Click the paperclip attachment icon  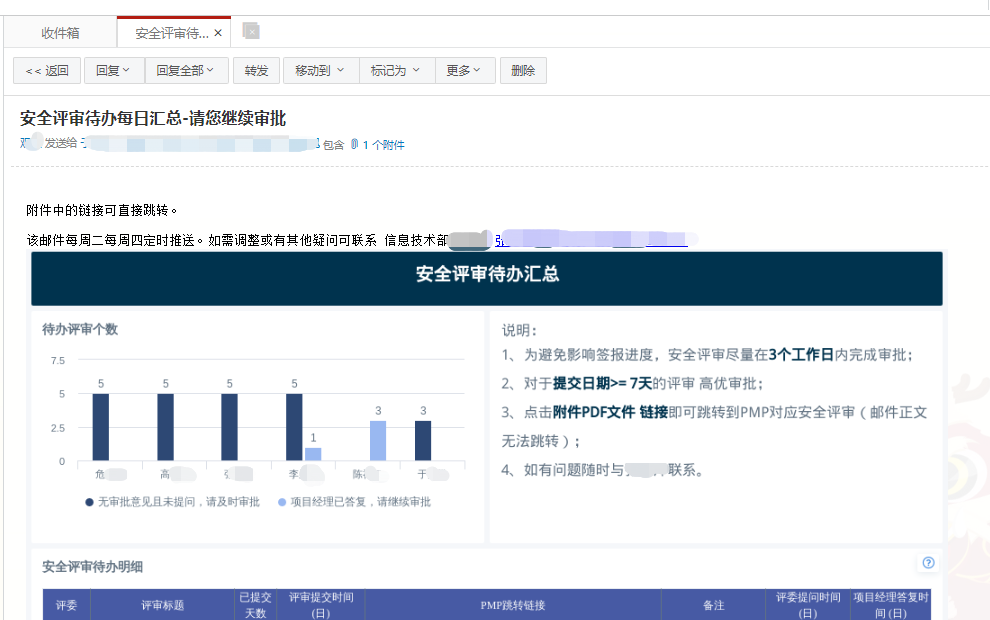pos(355,145)
